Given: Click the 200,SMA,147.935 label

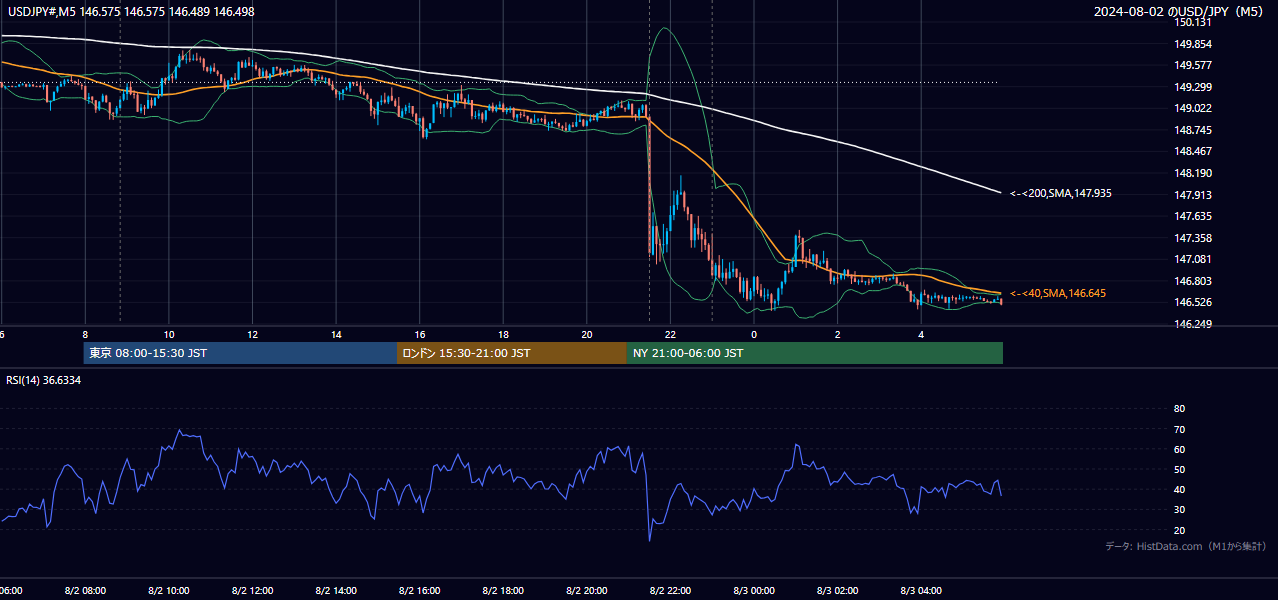Looking at the screenshot, I should point(1060,193).
